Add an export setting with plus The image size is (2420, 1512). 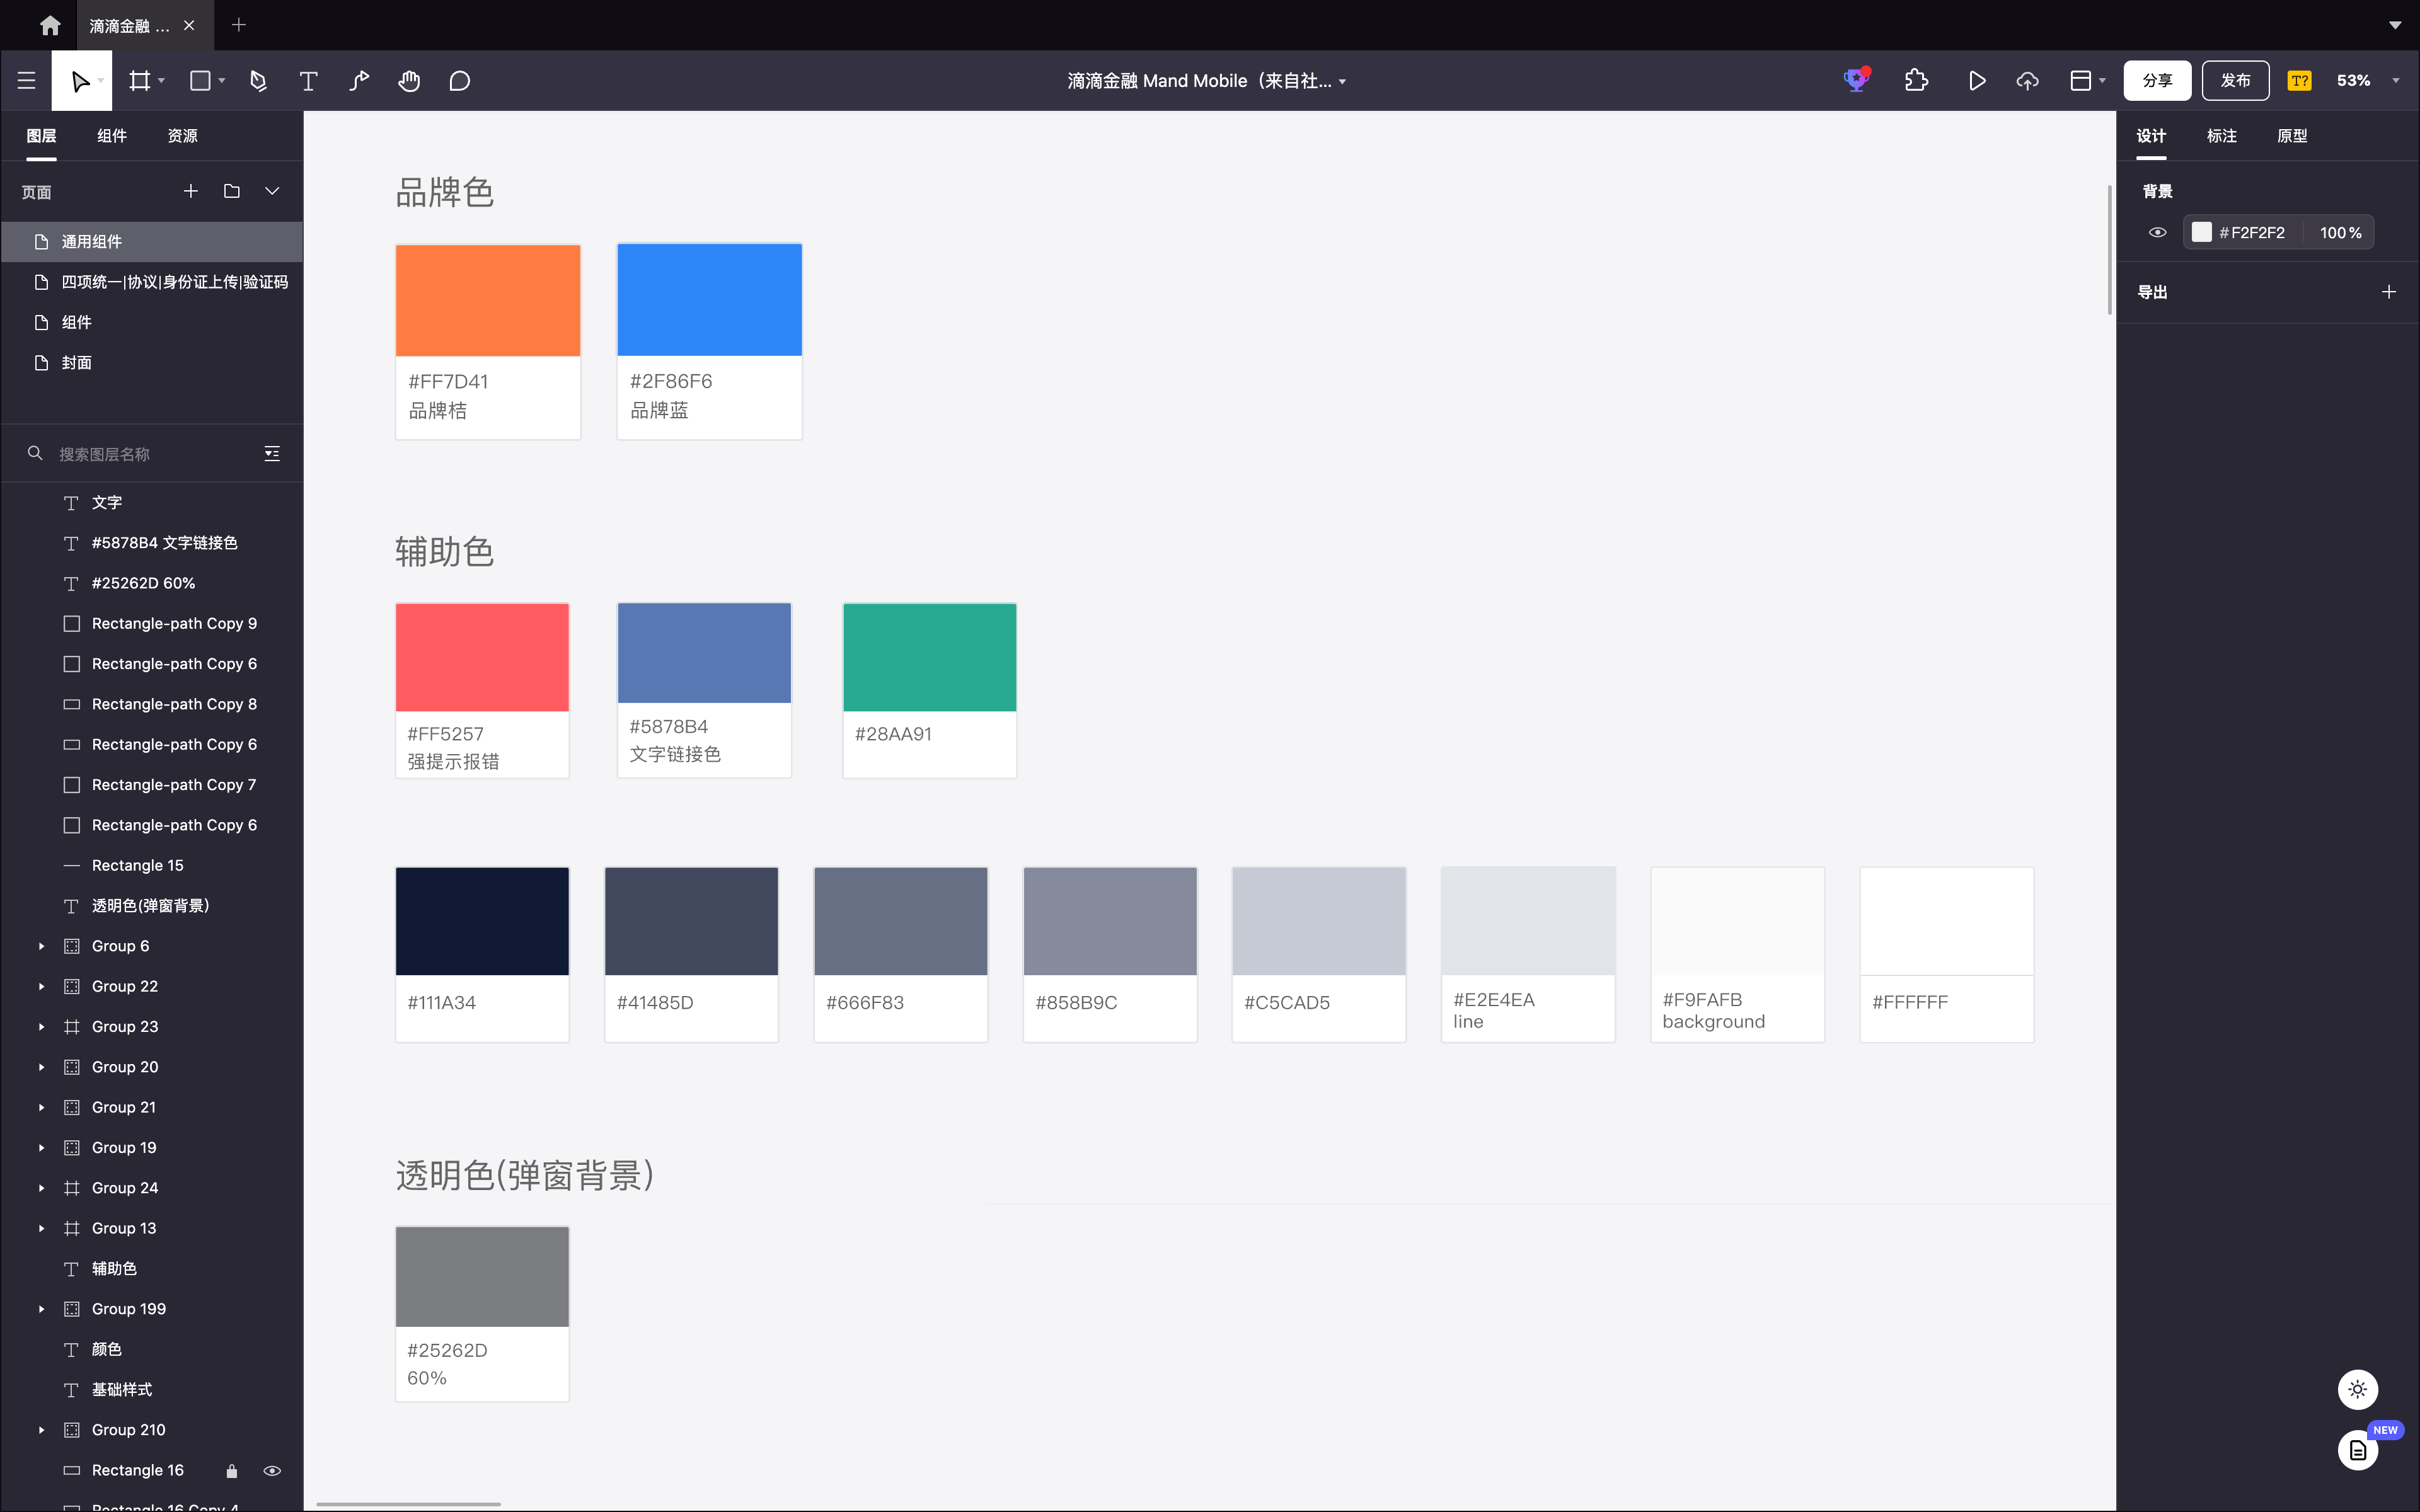(2389, 292)
